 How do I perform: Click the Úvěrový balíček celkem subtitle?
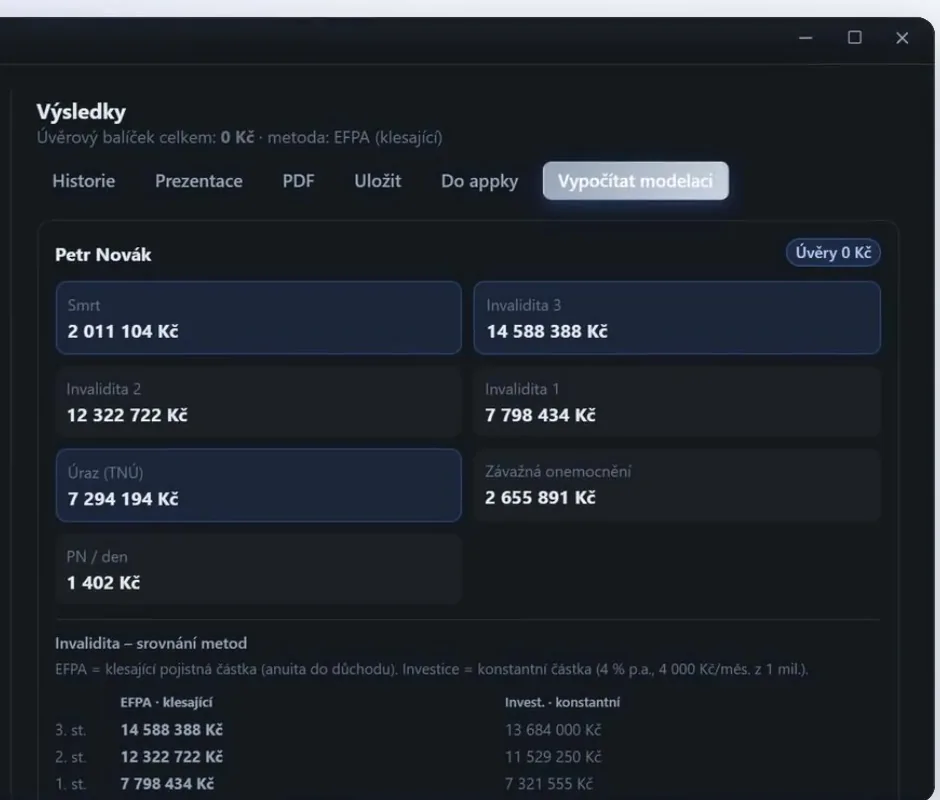point(239,137)
